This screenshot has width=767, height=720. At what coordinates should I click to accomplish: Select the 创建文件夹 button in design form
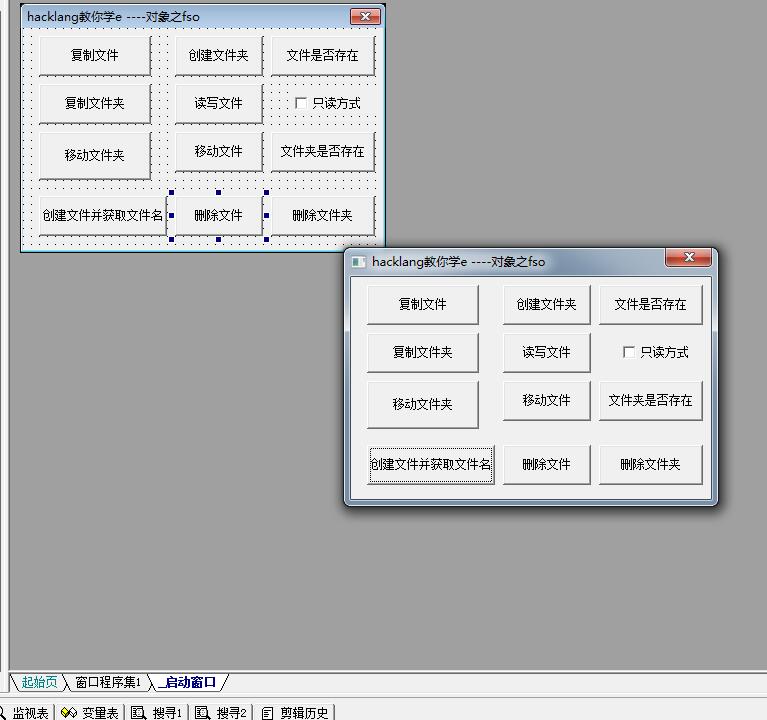(219, 55)
